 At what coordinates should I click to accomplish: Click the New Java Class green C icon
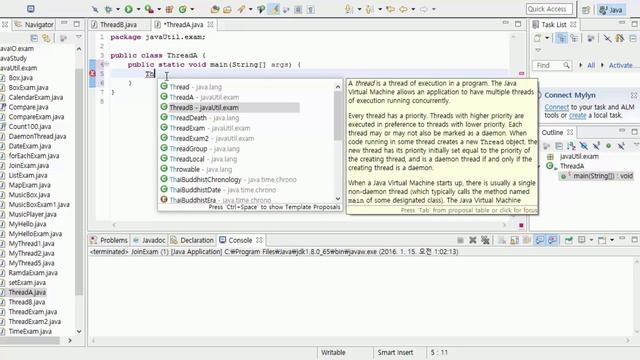click(x=182, y=9)
